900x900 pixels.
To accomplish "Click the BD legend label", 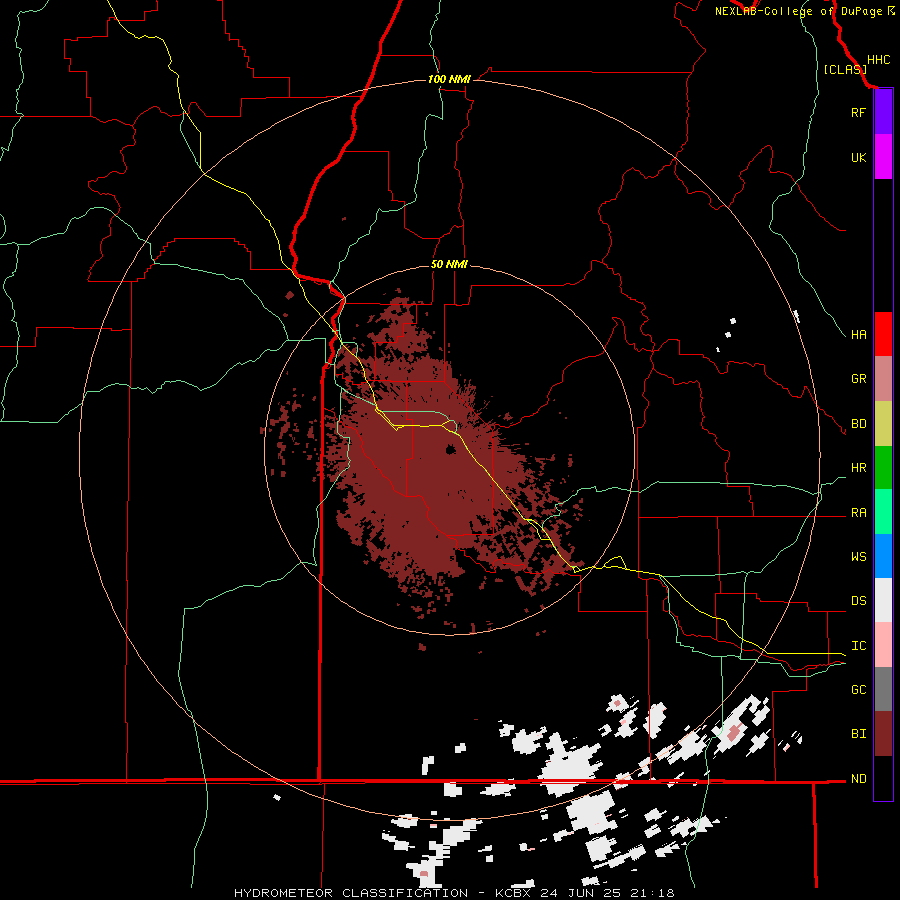I will (x=858, y=424).
